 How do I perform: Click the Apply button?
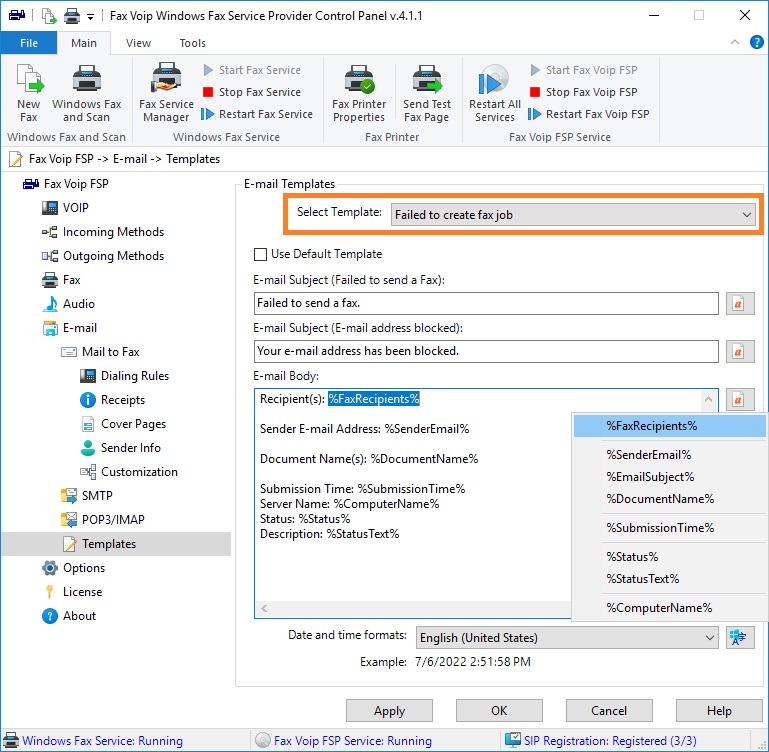(389, 711)
